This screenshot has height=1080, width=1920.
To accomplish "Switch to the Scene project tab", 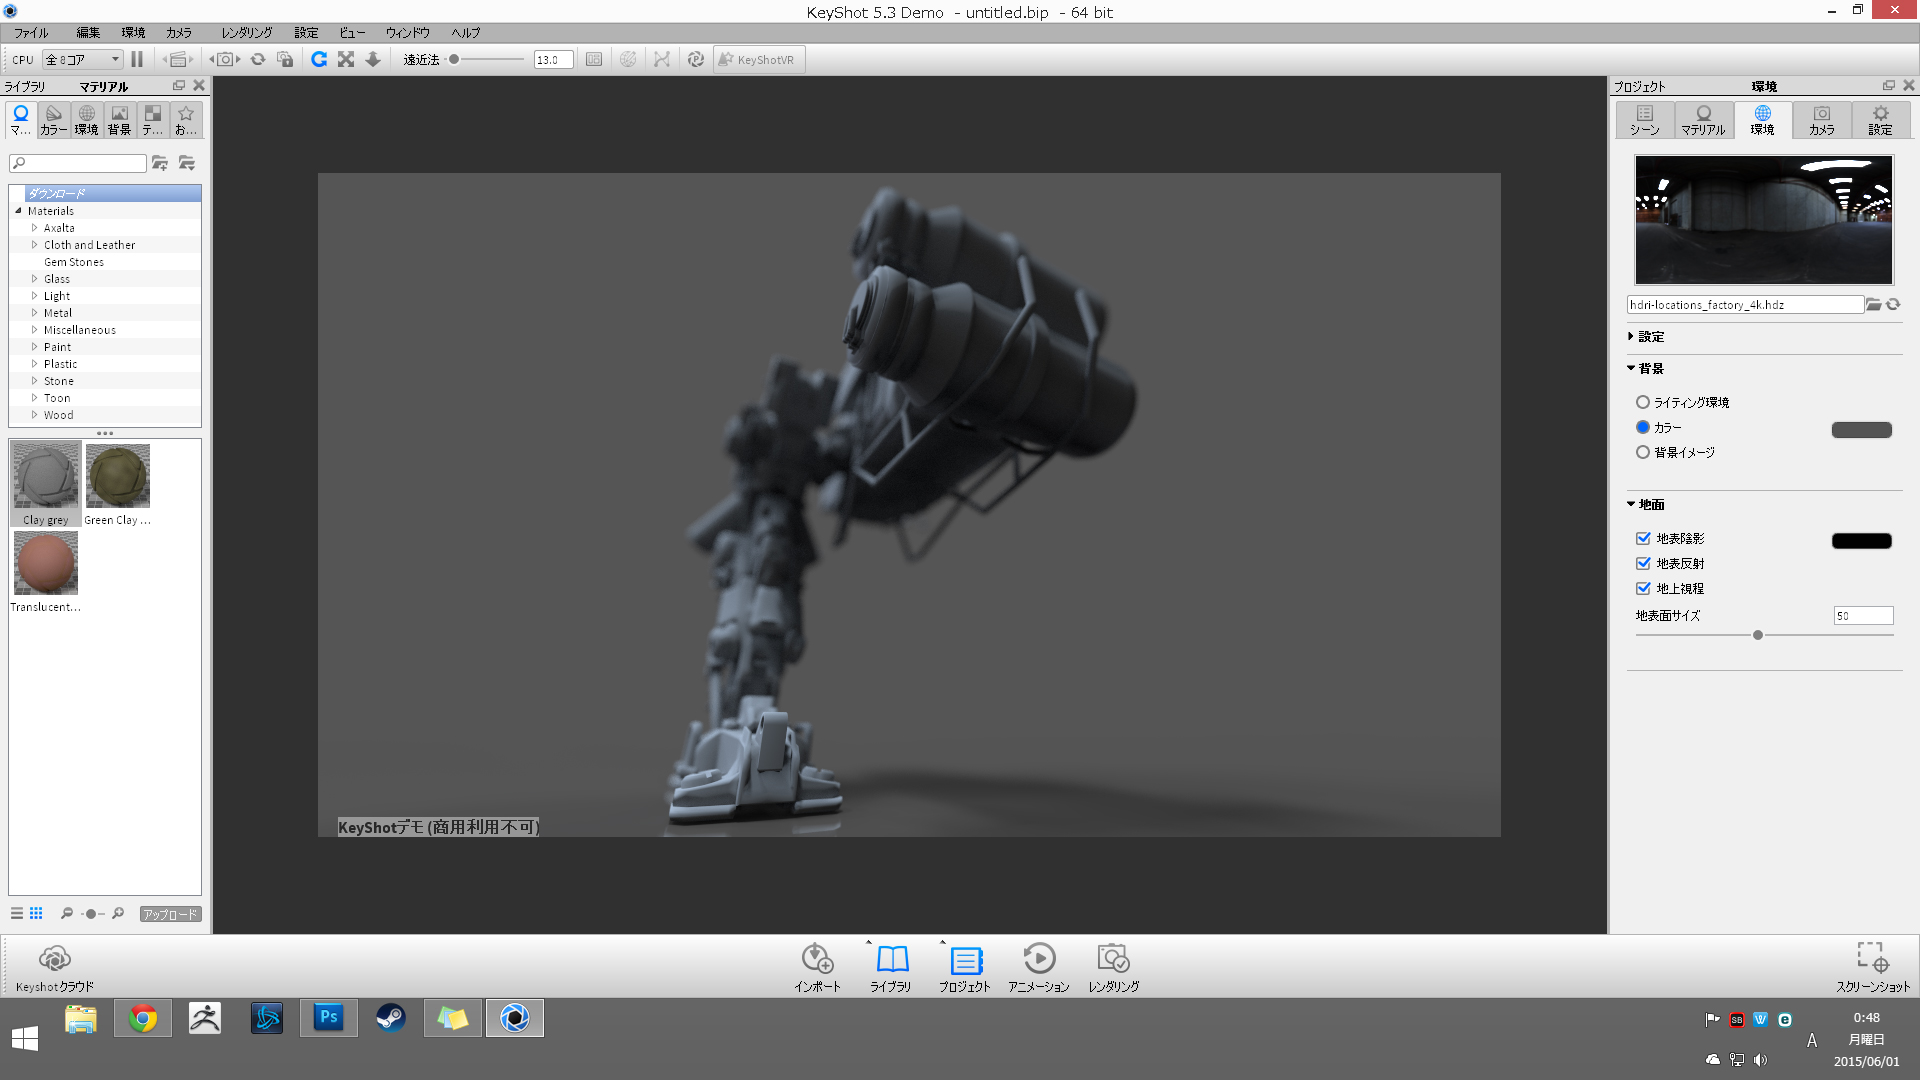I will click(1645, 120).
